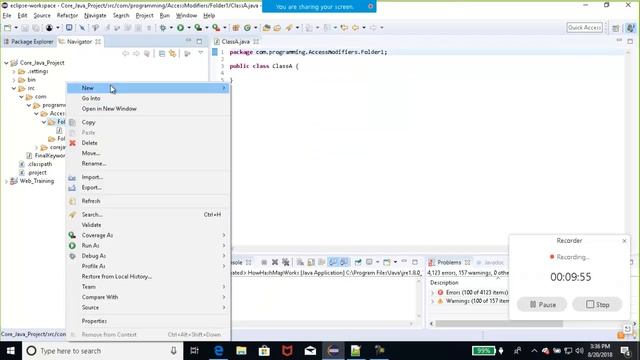Stop screen sharing from the banner
The image size is (640, 360).
click(x=371, y=7)
